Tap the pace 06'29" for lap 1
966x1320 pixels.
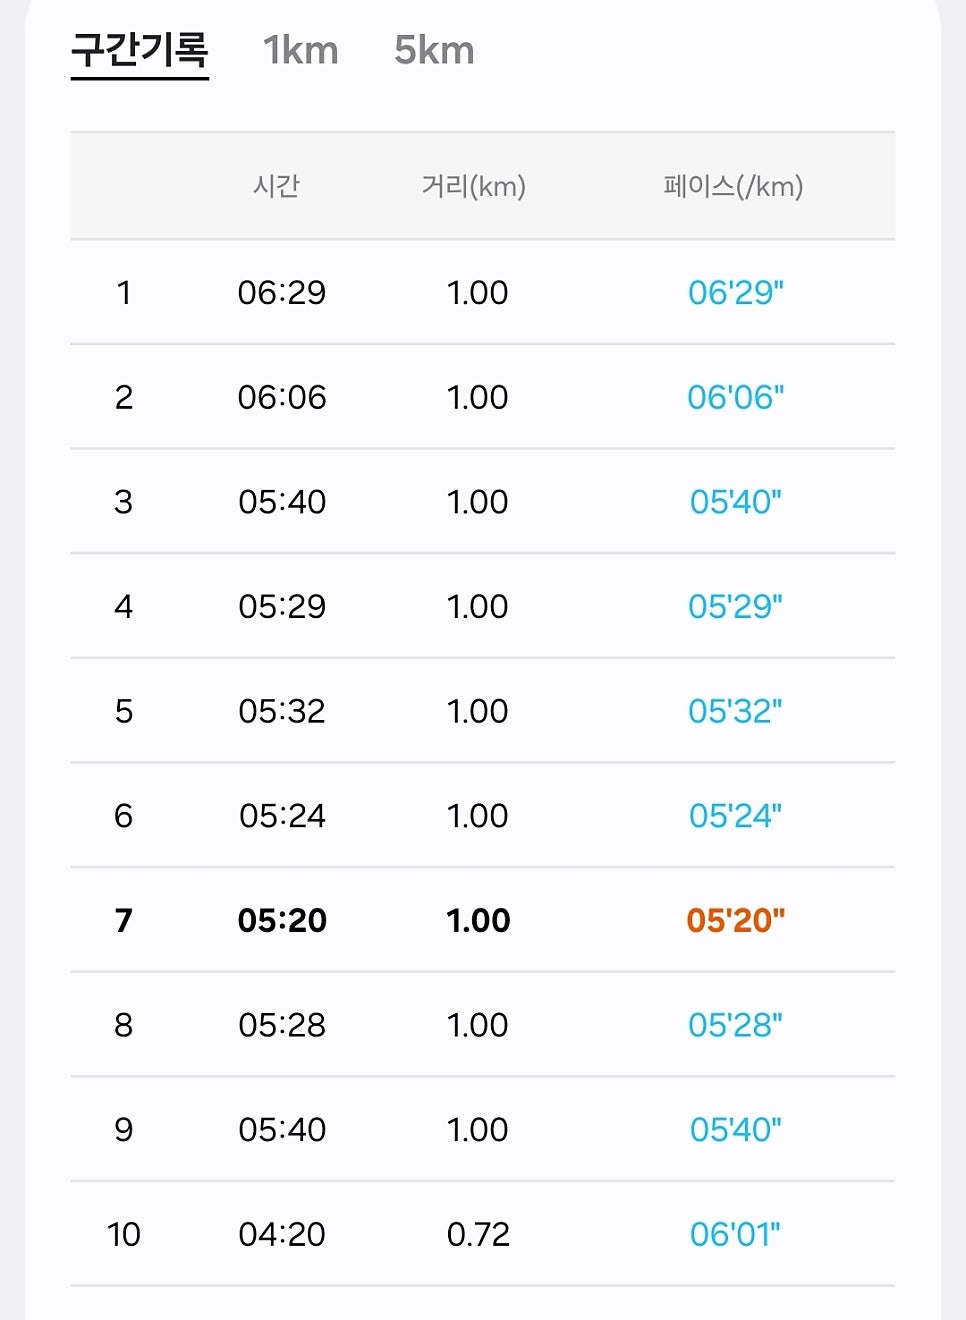pos(736,292)
